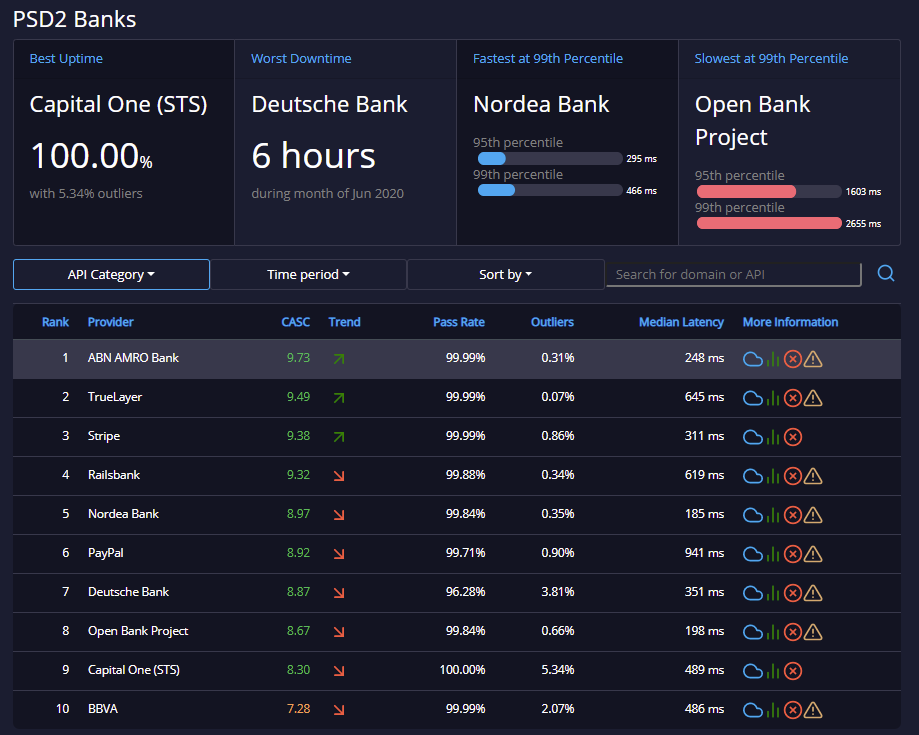
Task: Click Open Bank Project 99th percentile red bar
Action: pyautogui.click(x=769, y=223)
